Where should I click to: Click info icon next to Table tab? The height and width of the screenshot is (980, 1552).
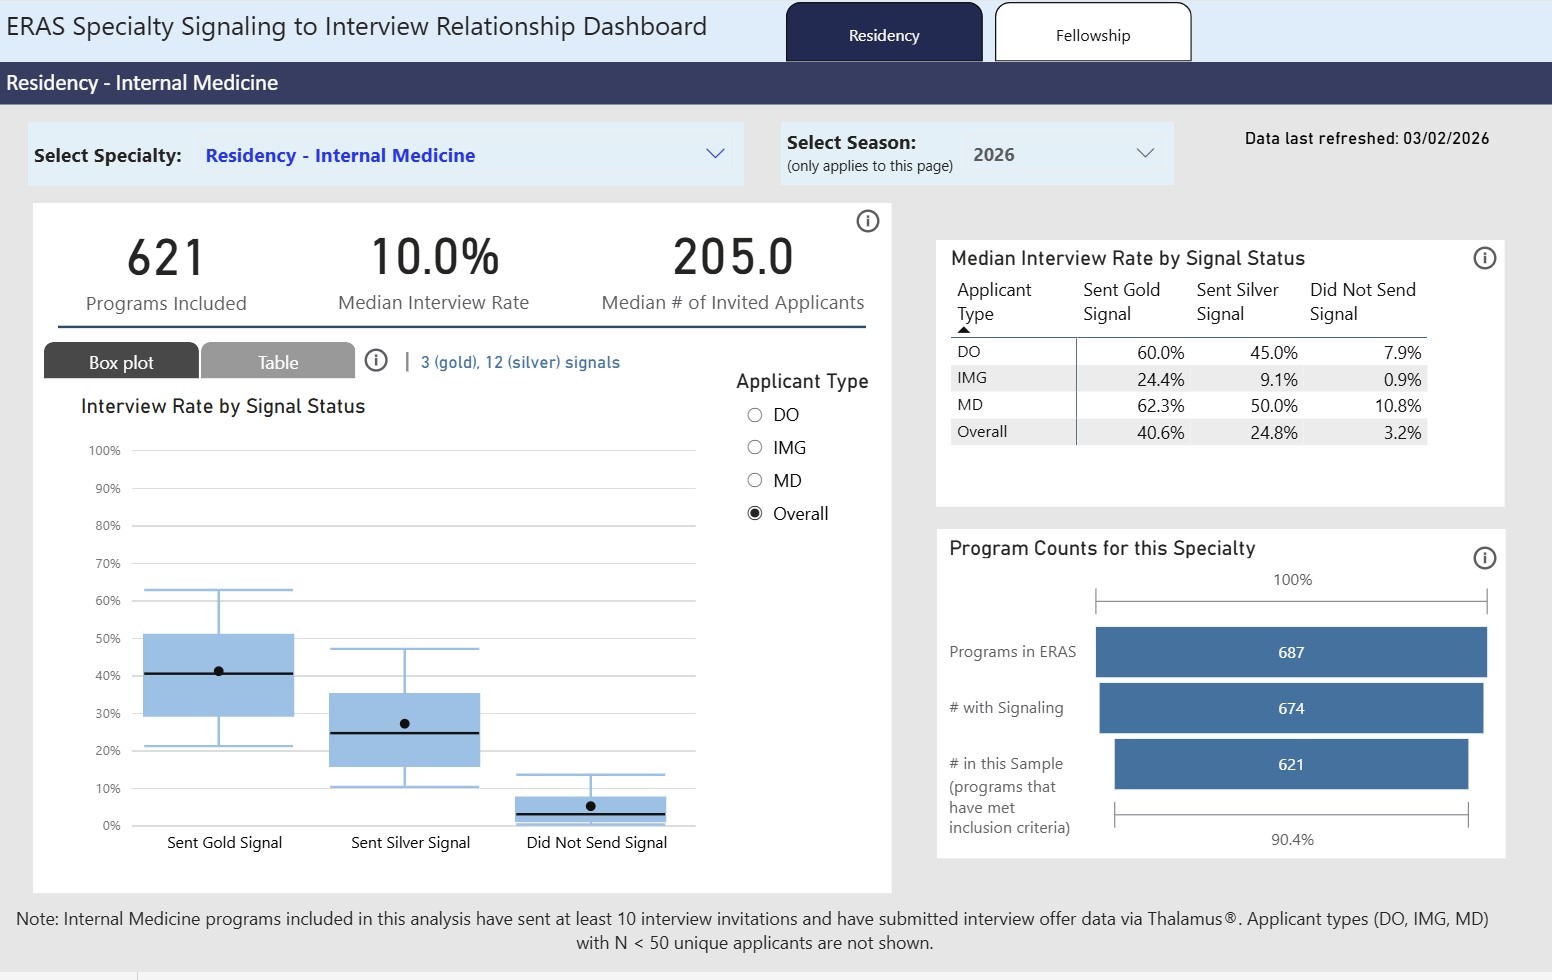coord(376,360)
